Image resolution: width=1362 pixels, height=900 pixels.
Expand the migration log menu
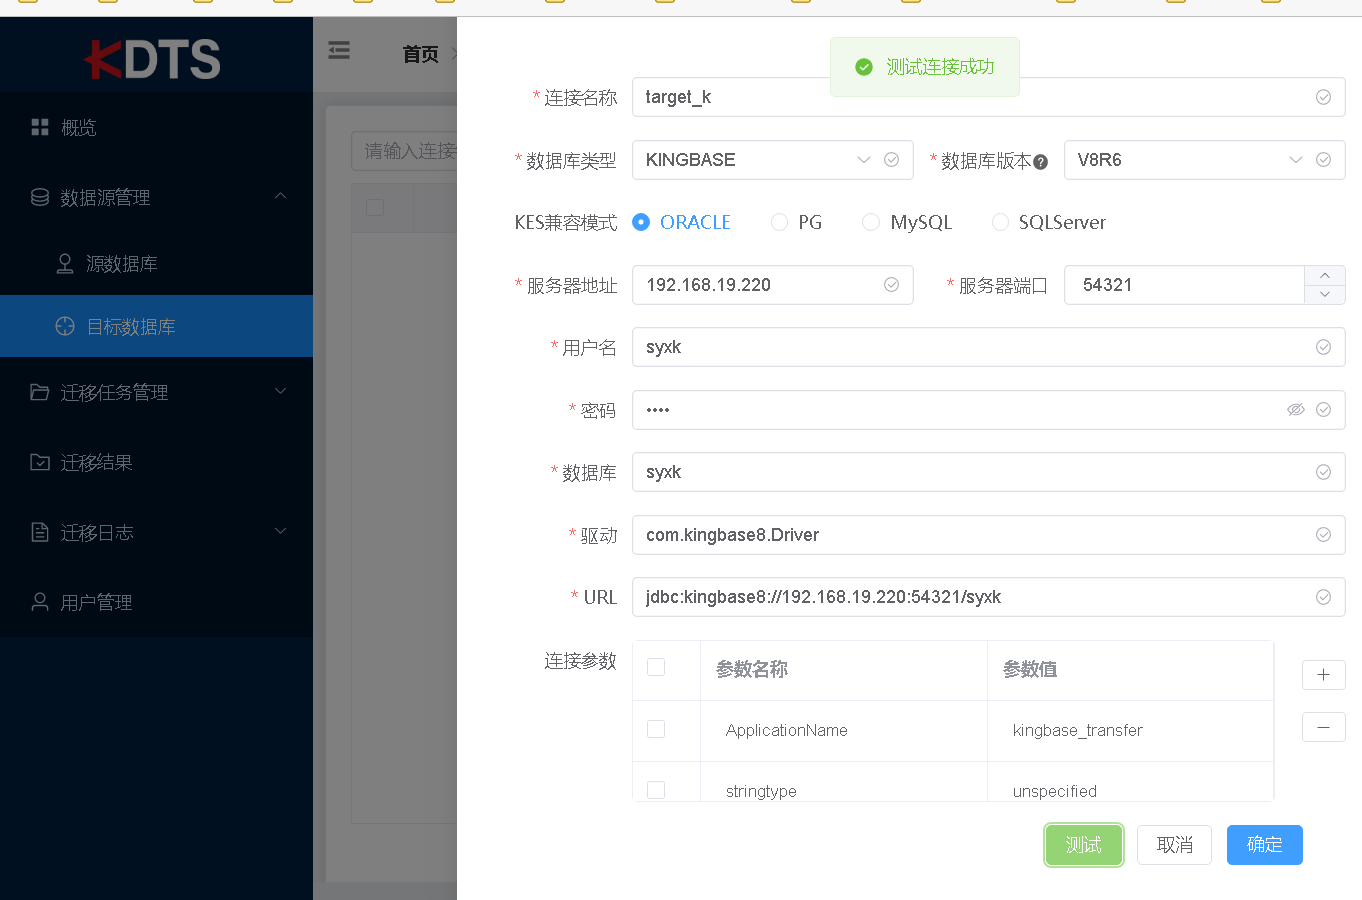click(281, 531)
